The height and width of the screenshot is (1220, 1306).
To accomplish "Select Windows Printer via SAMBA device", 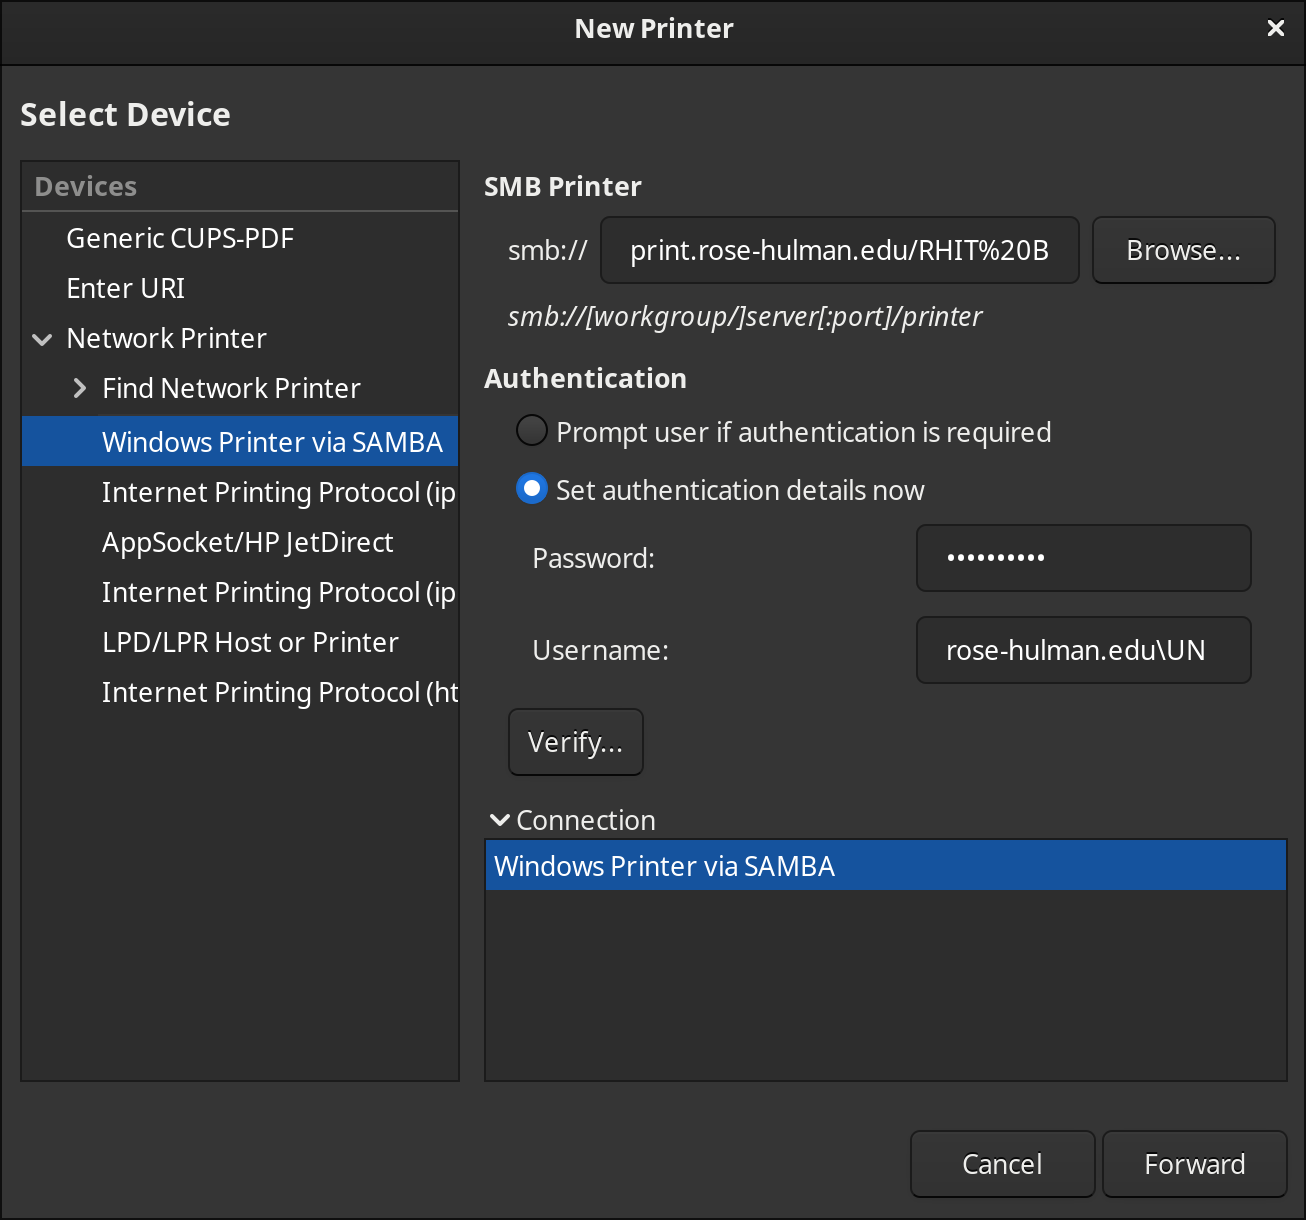I will (x=272, y=442).
